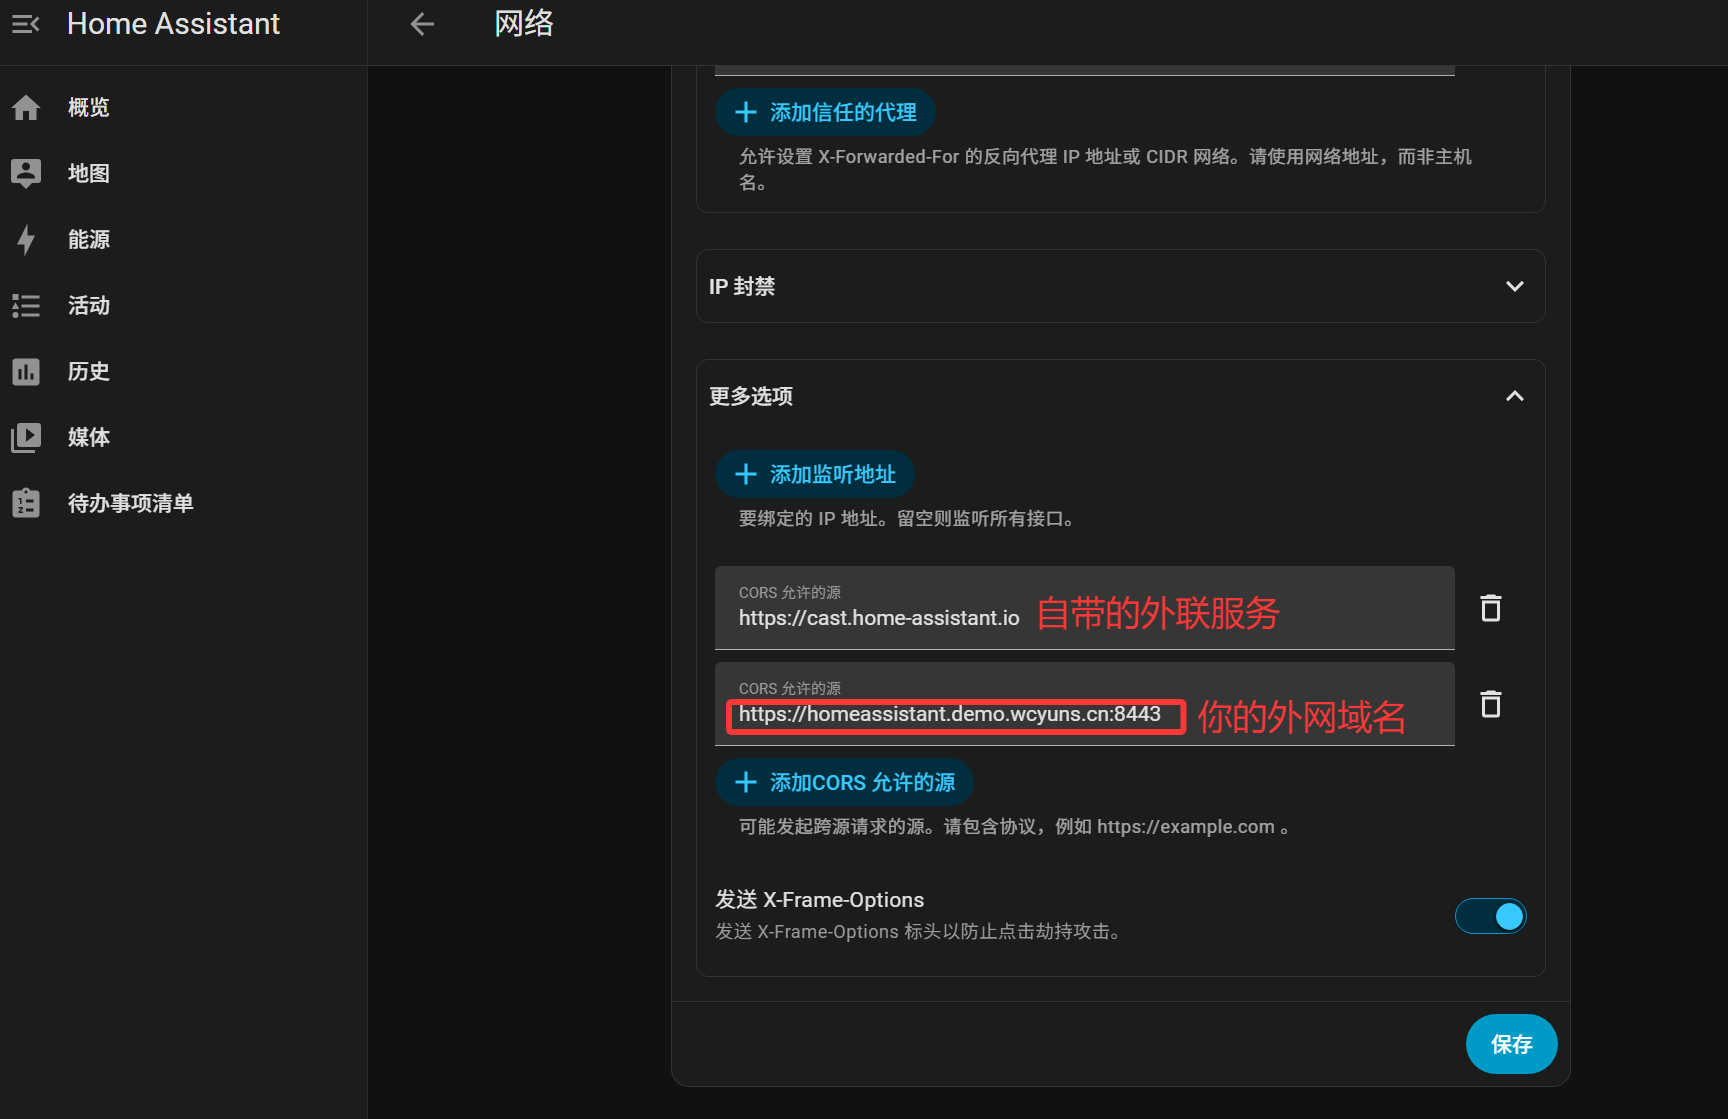Viewport: 1728px width, 1119px height.
Task: Edit the cast.home-assistant.io CORS field
Action: pyautogui.click(x=1084, y=608)
